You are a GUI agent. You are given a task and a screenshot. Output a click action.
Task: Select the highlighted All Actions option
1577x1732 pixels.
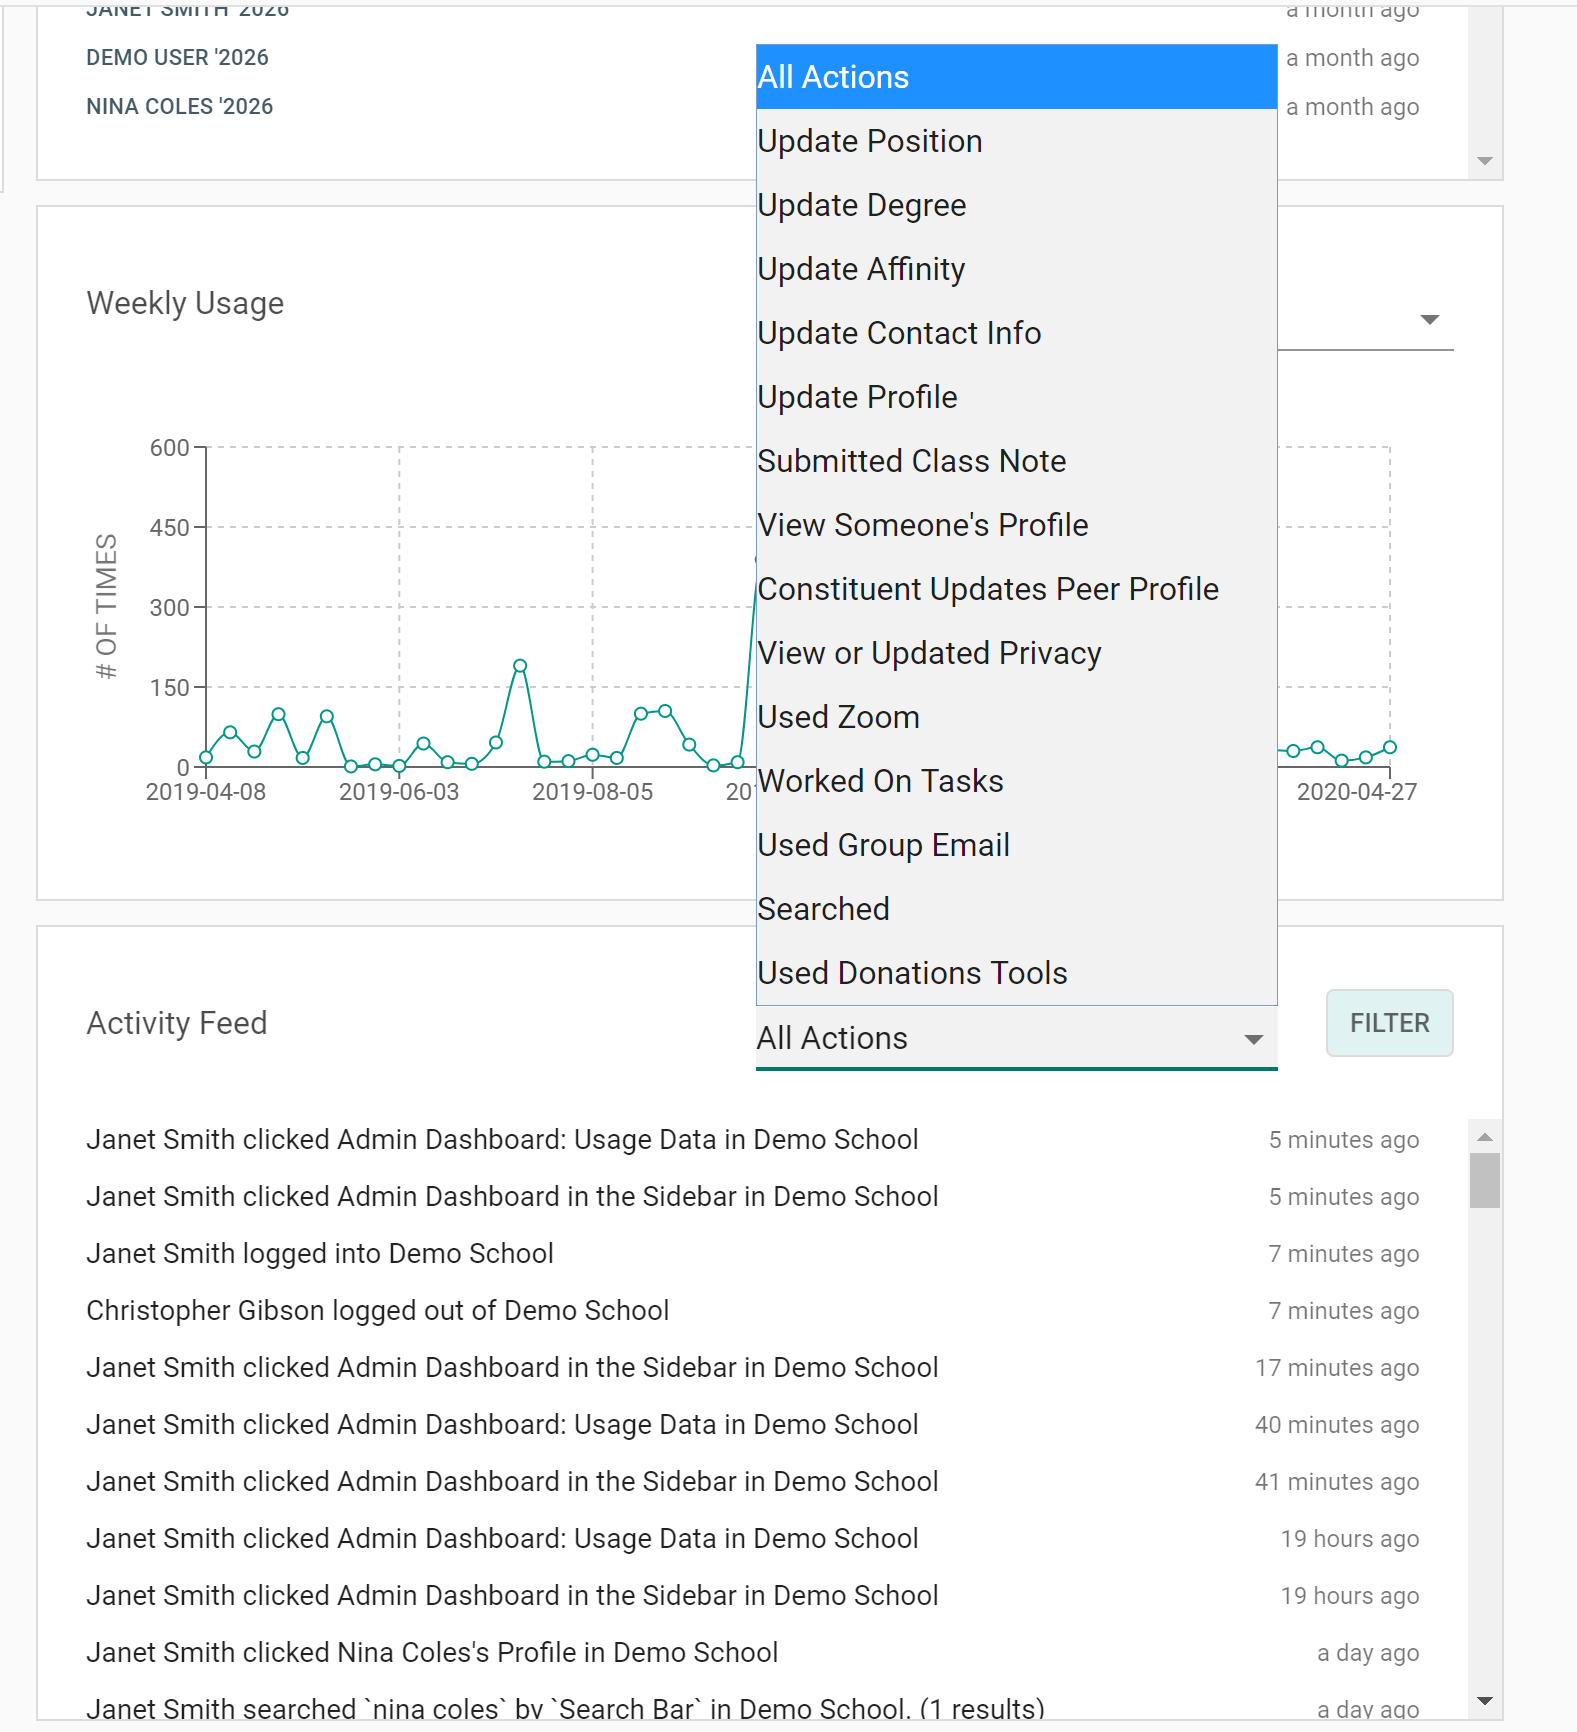point(1015,77)
